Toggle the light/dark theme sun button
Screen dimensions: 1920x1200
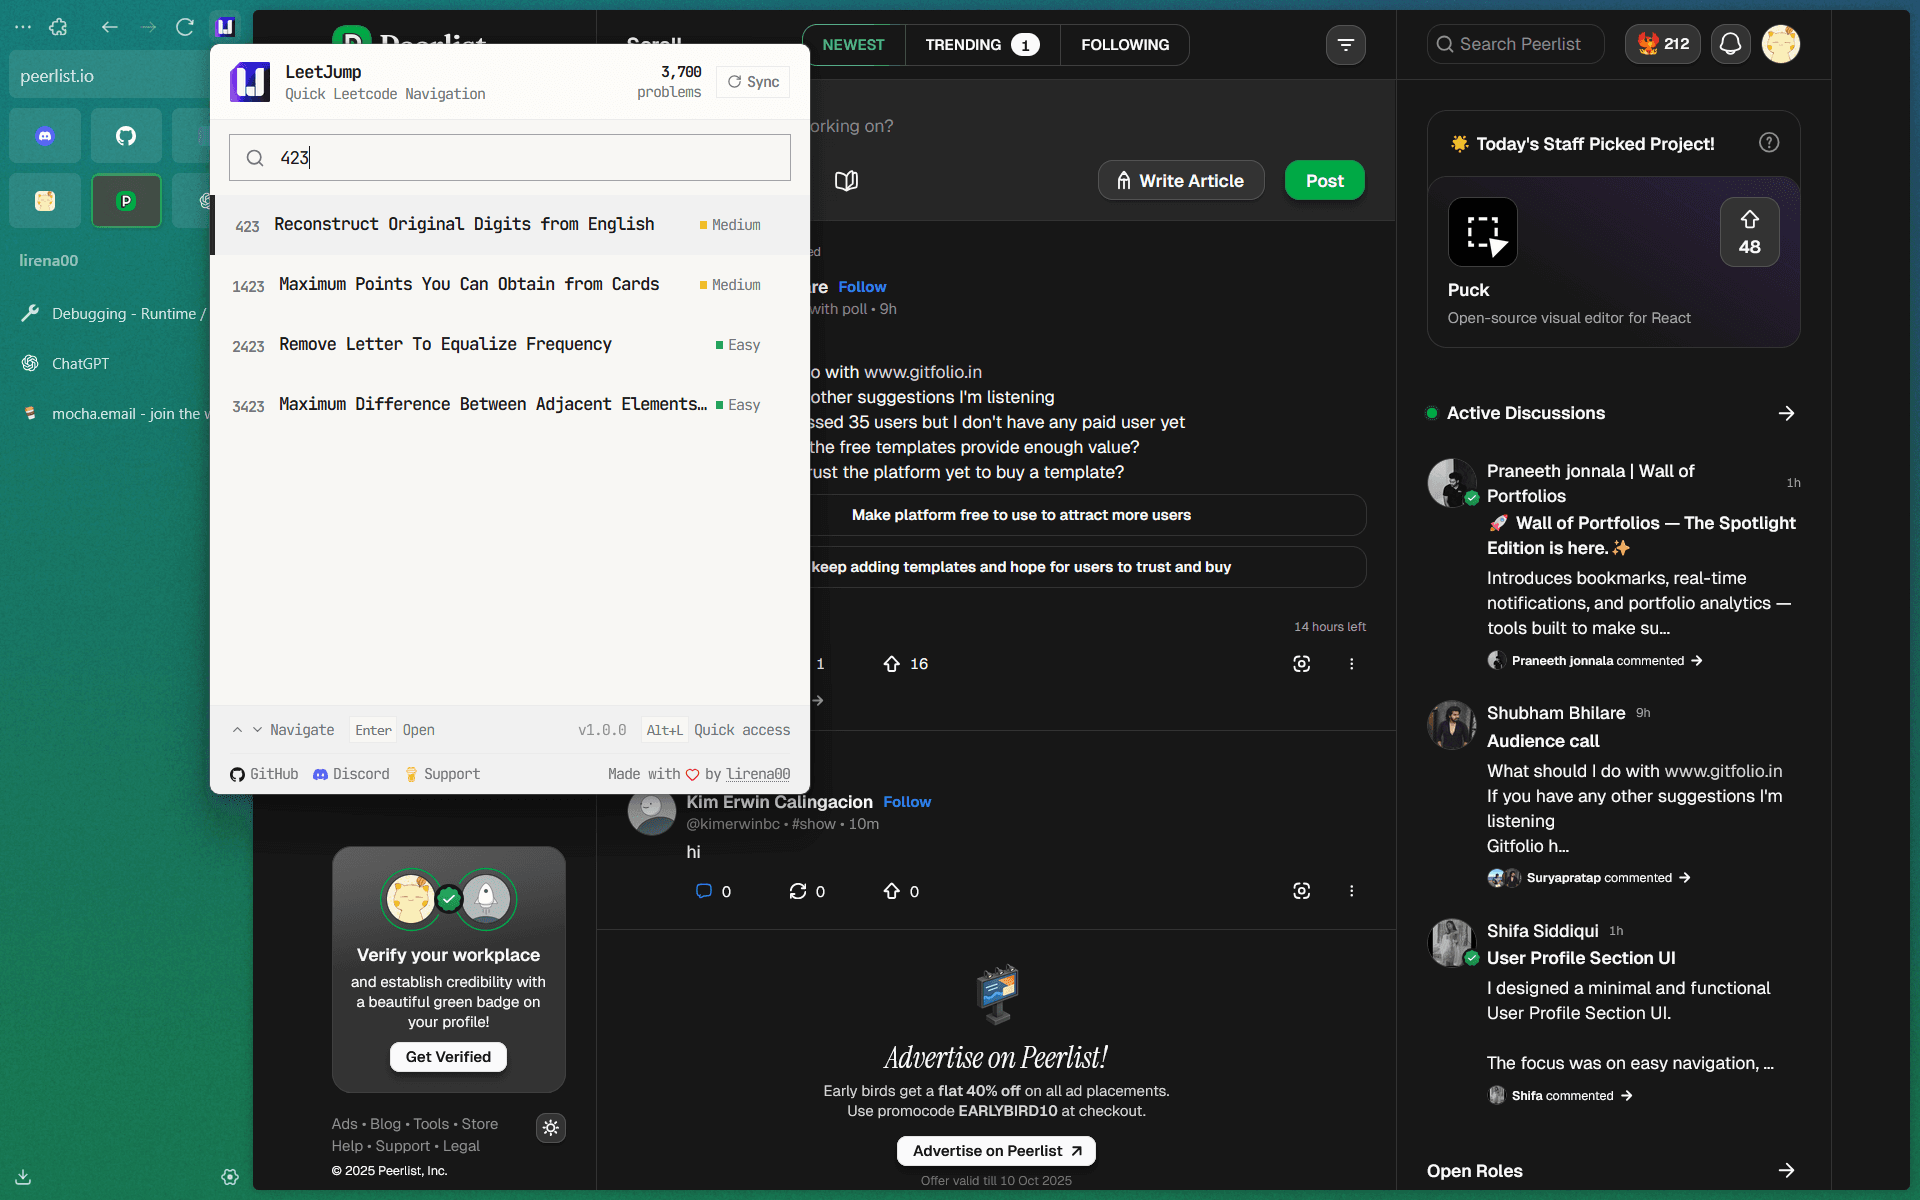pyautogui.click(x=551, y=1128)
